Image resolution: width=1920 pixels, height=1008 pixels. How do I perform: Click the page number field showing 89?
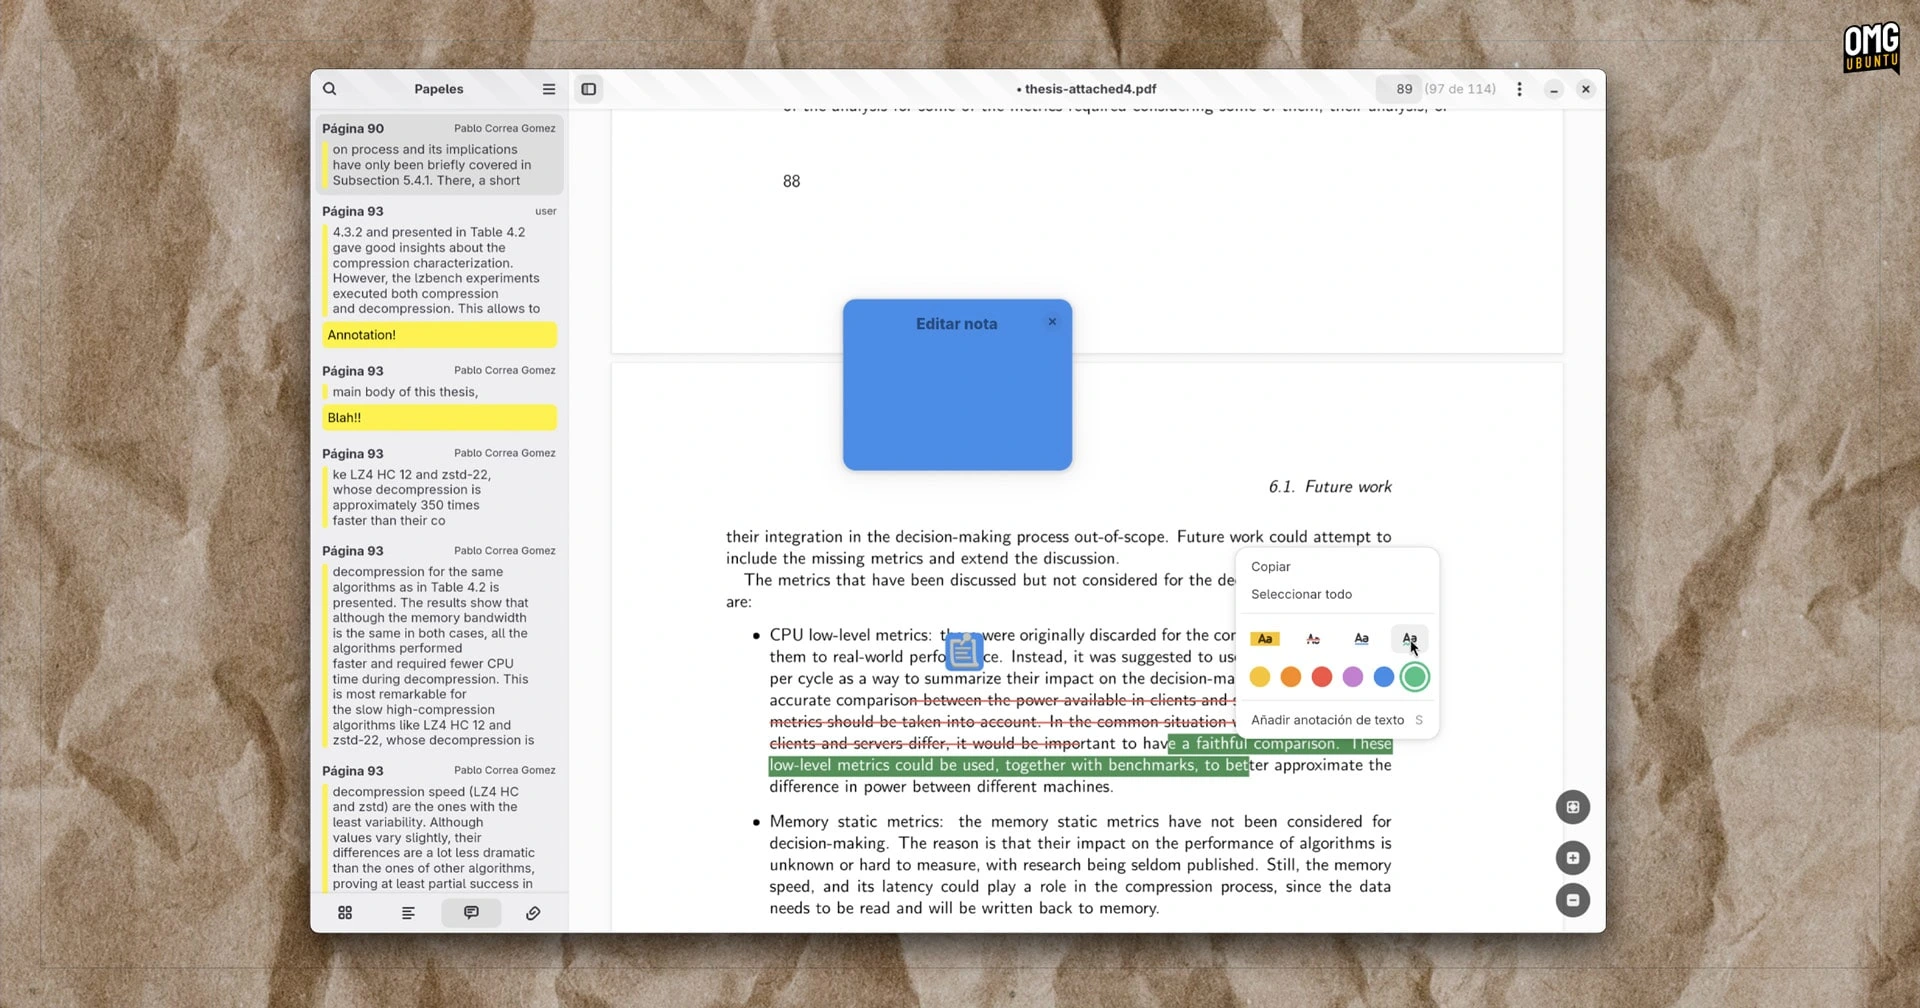[1399, 89]
